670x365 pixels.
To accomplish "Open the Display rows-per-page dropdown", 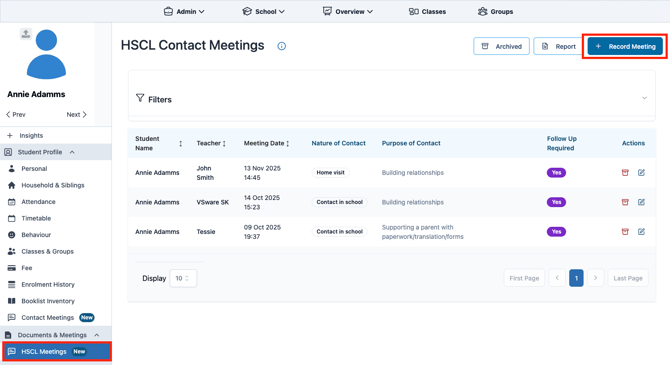I will 183,278.
